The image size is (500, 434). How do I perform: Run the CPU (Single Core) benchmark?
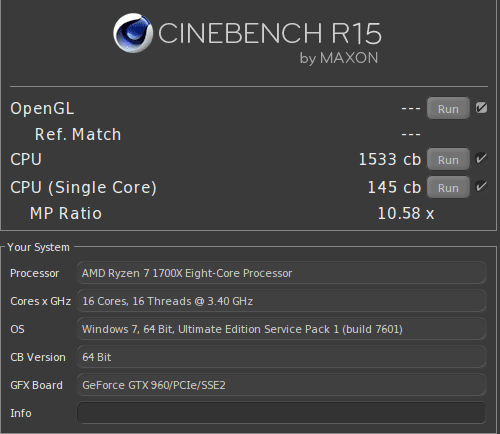pos(448,187)
